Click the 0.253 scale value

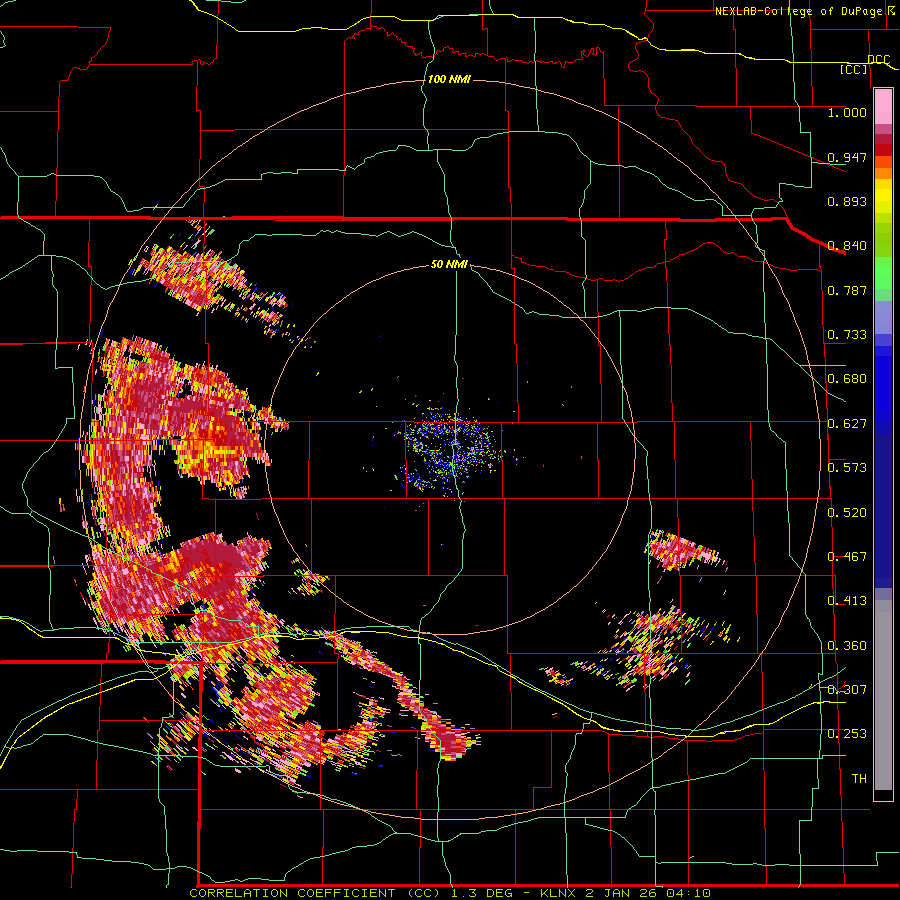click(847, 734)
